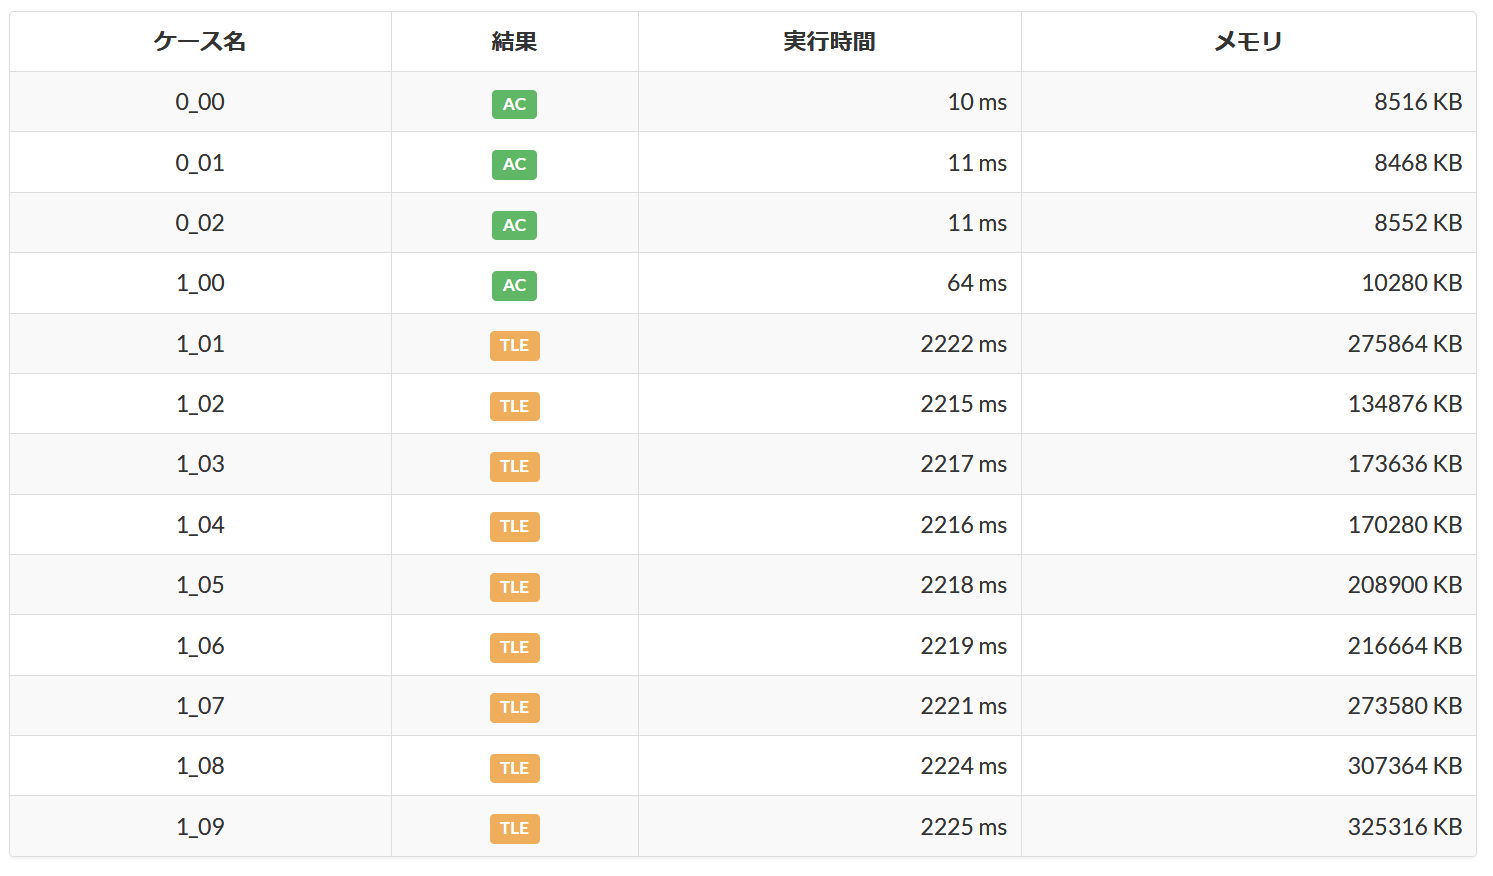Click the TLE badge for case 1_03
1493x876 pixels.
(x=514, y=466)
